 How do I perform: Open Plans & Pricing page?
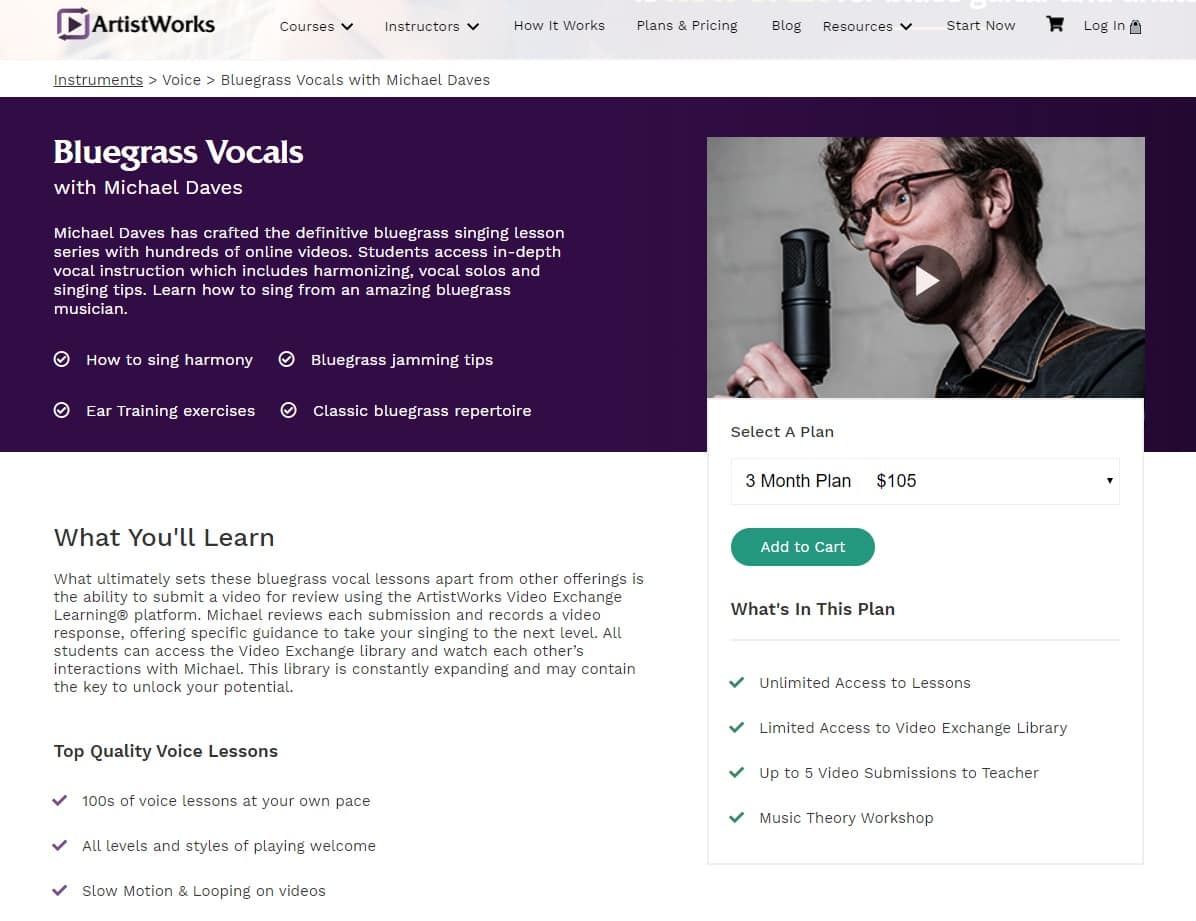coord(687,25)
